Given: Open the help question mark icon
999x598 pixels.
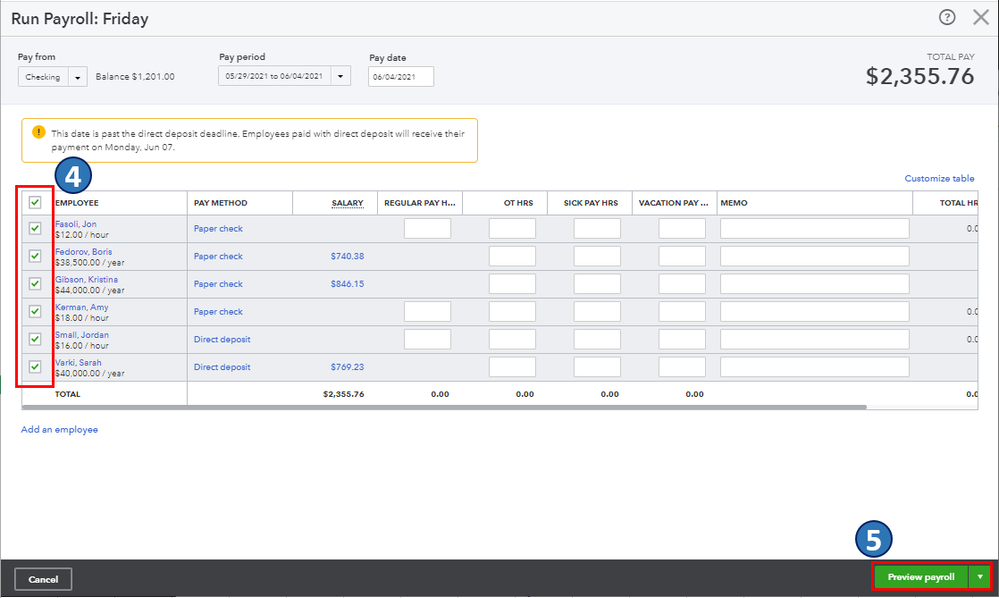Looking at the screenshot, I should (947, 17).
